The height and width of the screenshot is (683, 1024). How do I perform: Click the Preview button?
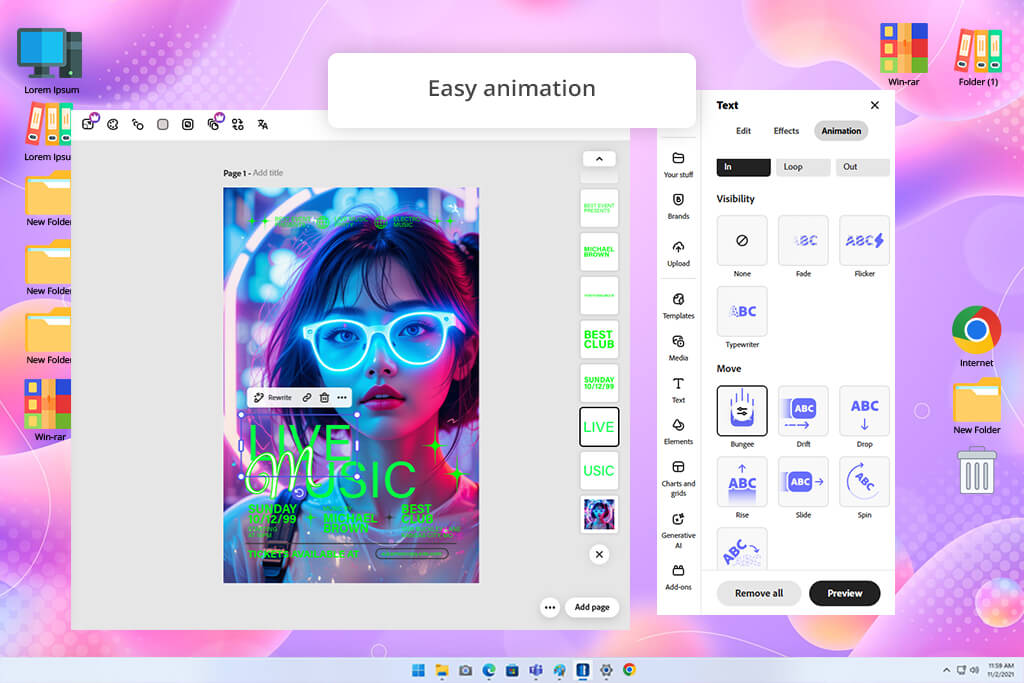coord(844,593)
